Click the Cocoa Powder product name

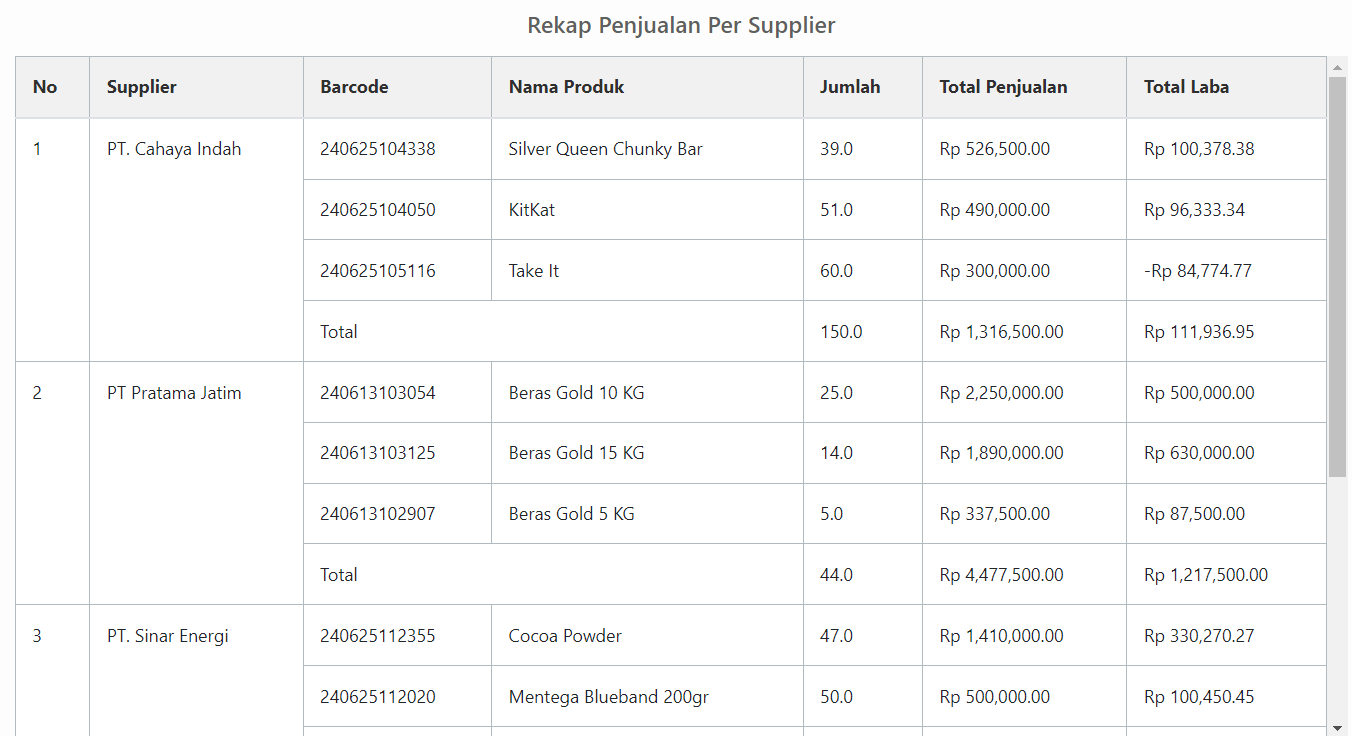(x=565, y=636)
